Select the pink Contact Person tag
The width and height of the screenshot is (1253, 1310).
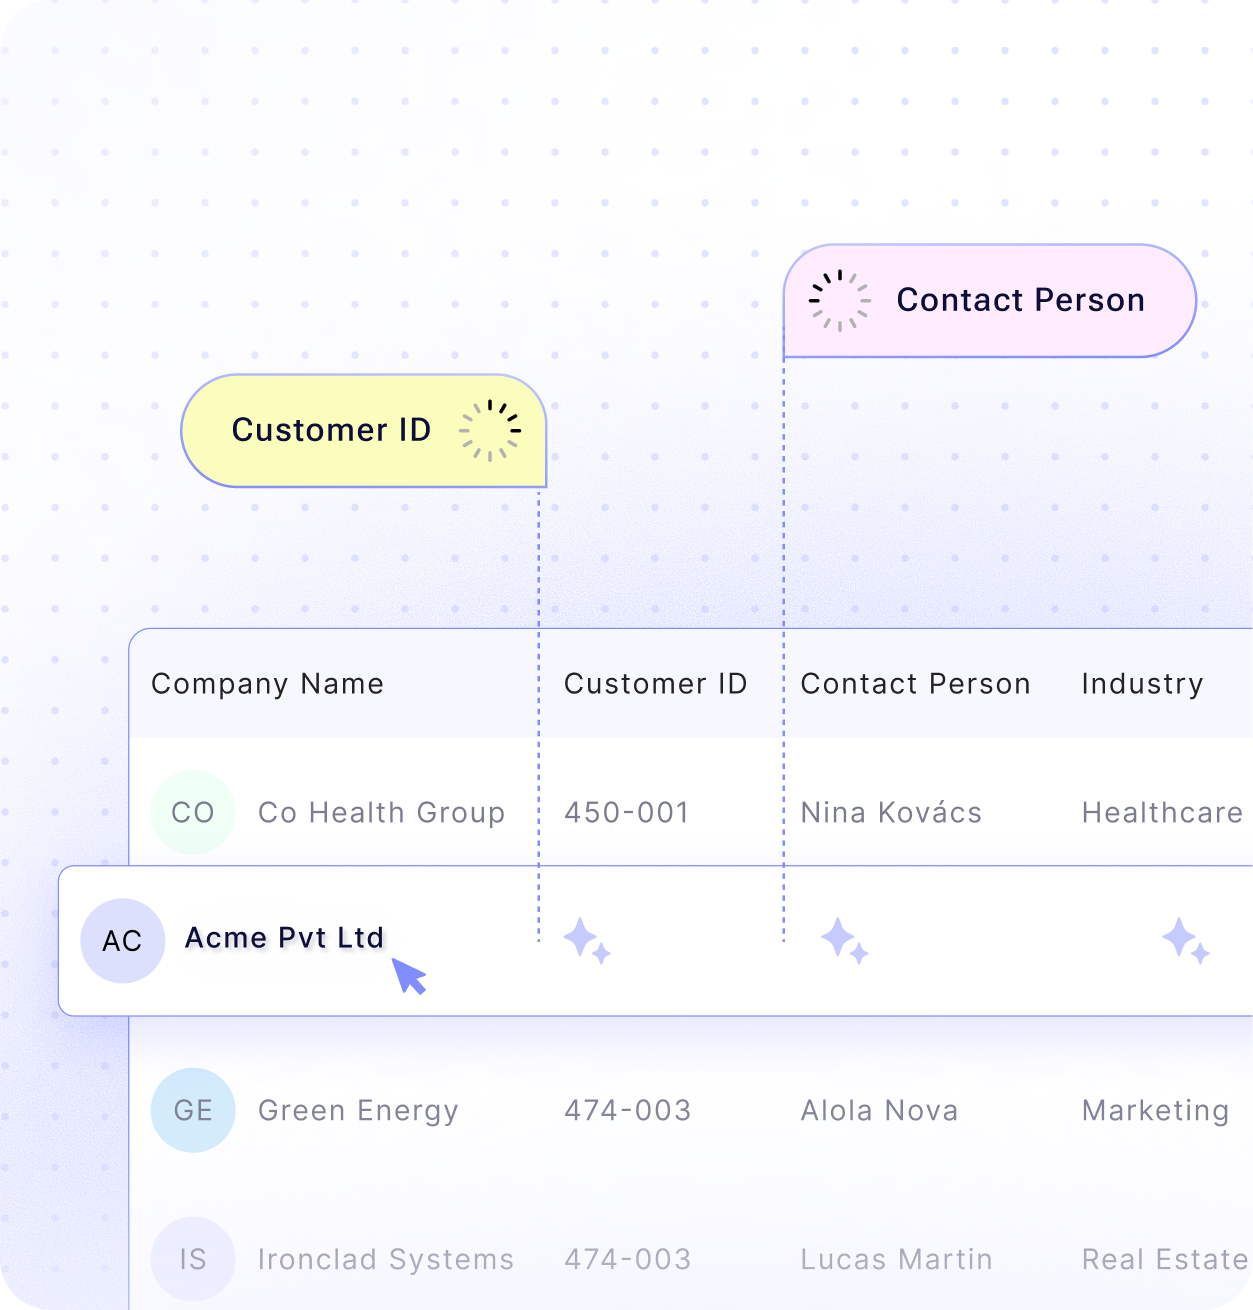tap(1020, 300)
